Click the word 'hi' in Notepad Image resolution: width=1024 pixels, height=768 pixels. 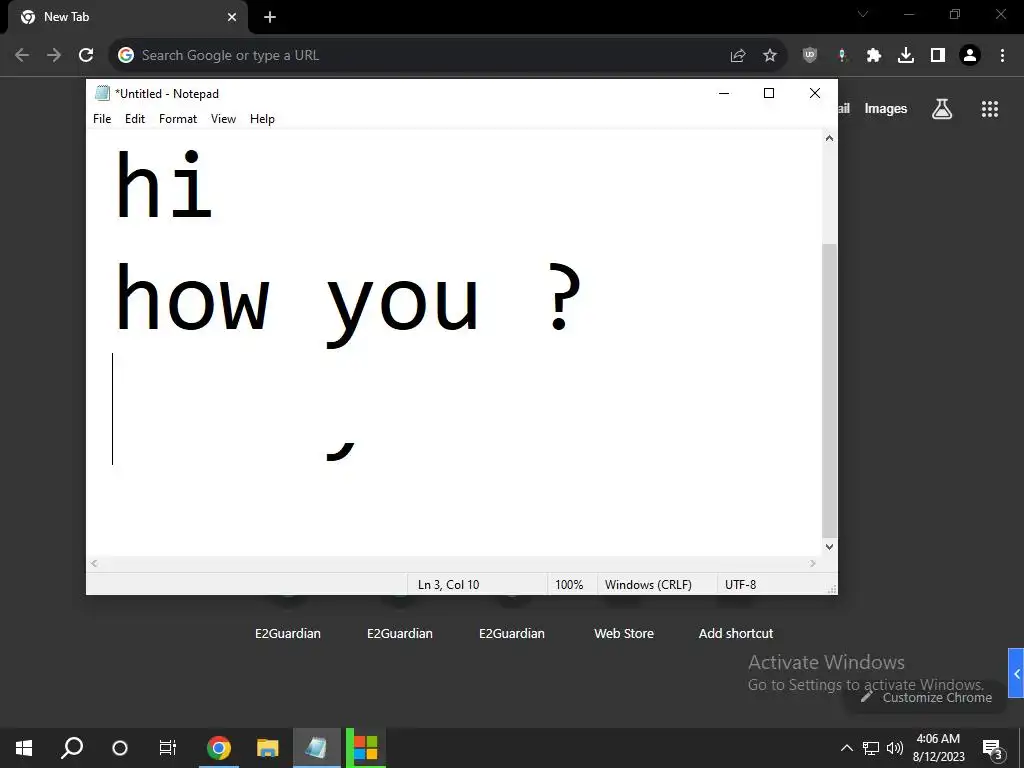click(x=164, y=185)
